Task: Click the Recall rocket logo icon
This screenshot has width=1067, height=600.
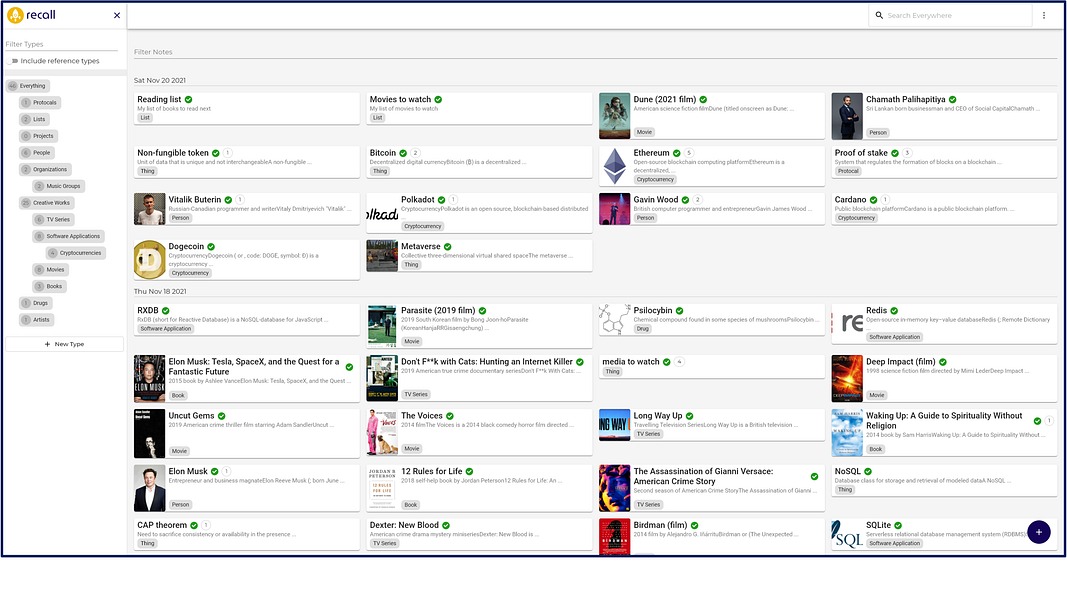Action: [x=15, y=15]
